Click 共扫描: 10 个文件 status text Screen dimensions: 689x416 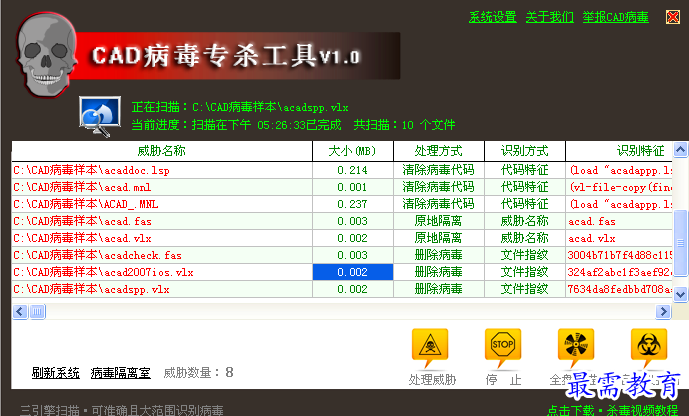point(404,125)
